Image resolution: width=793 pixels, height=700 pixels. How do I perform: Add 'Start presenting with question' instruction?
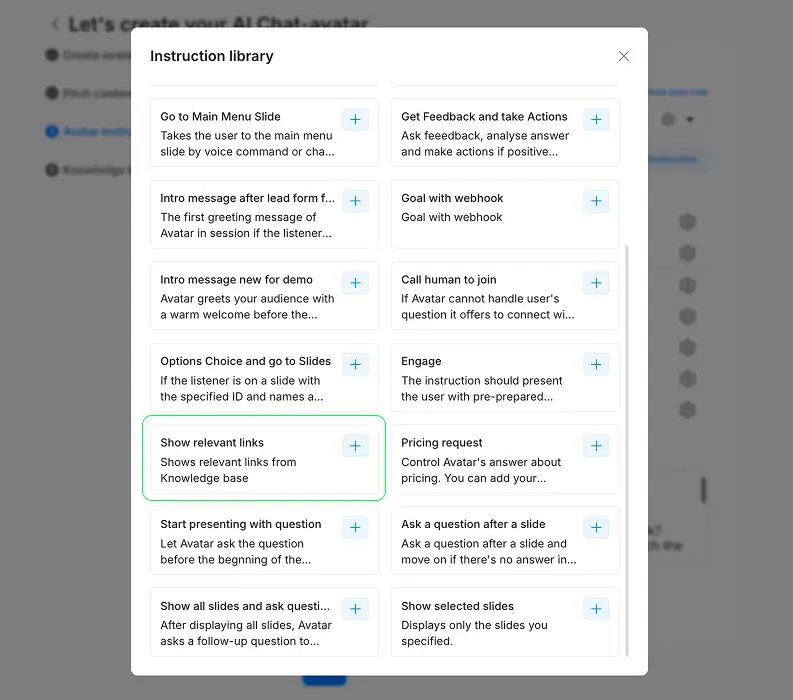(355, 528)
